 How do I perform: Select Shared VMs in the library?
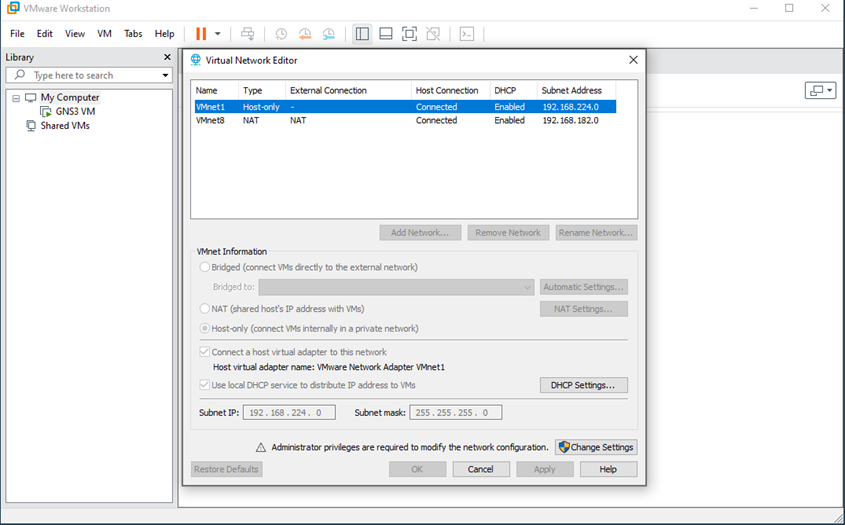(x=65, y=126)
